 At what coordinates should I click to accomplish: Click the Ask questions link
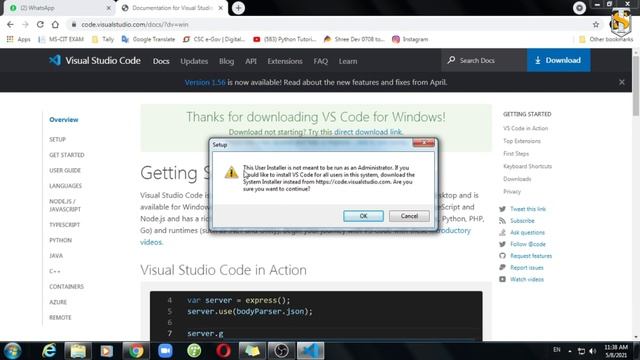(527, 233)
